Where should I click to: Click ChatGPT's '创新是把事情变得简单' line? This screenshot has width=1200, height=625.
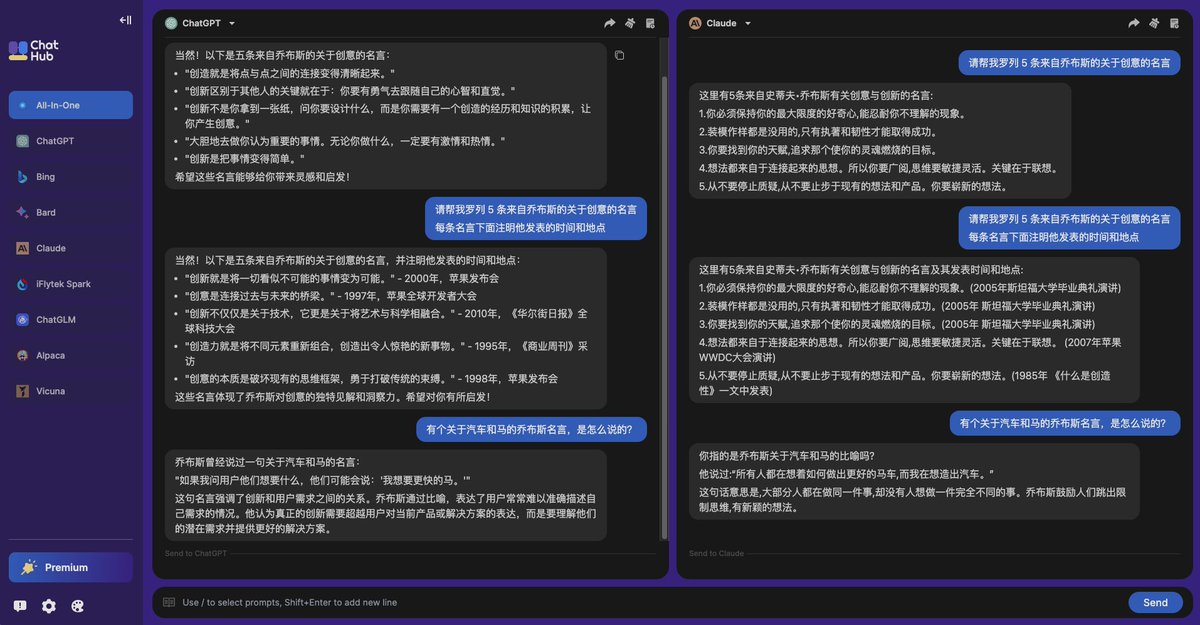coord(245,159)
